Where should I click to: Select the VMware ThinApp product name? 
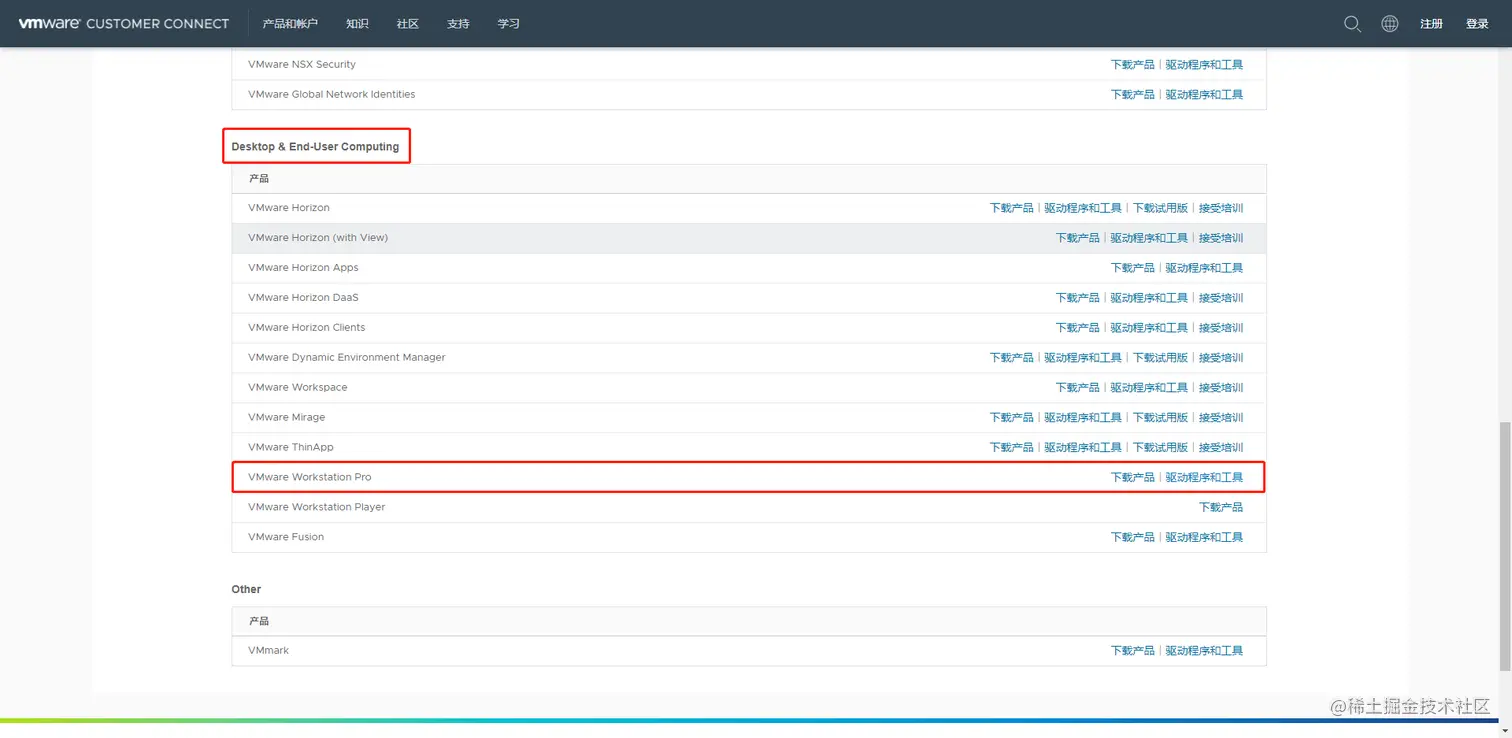coord(291,447)
